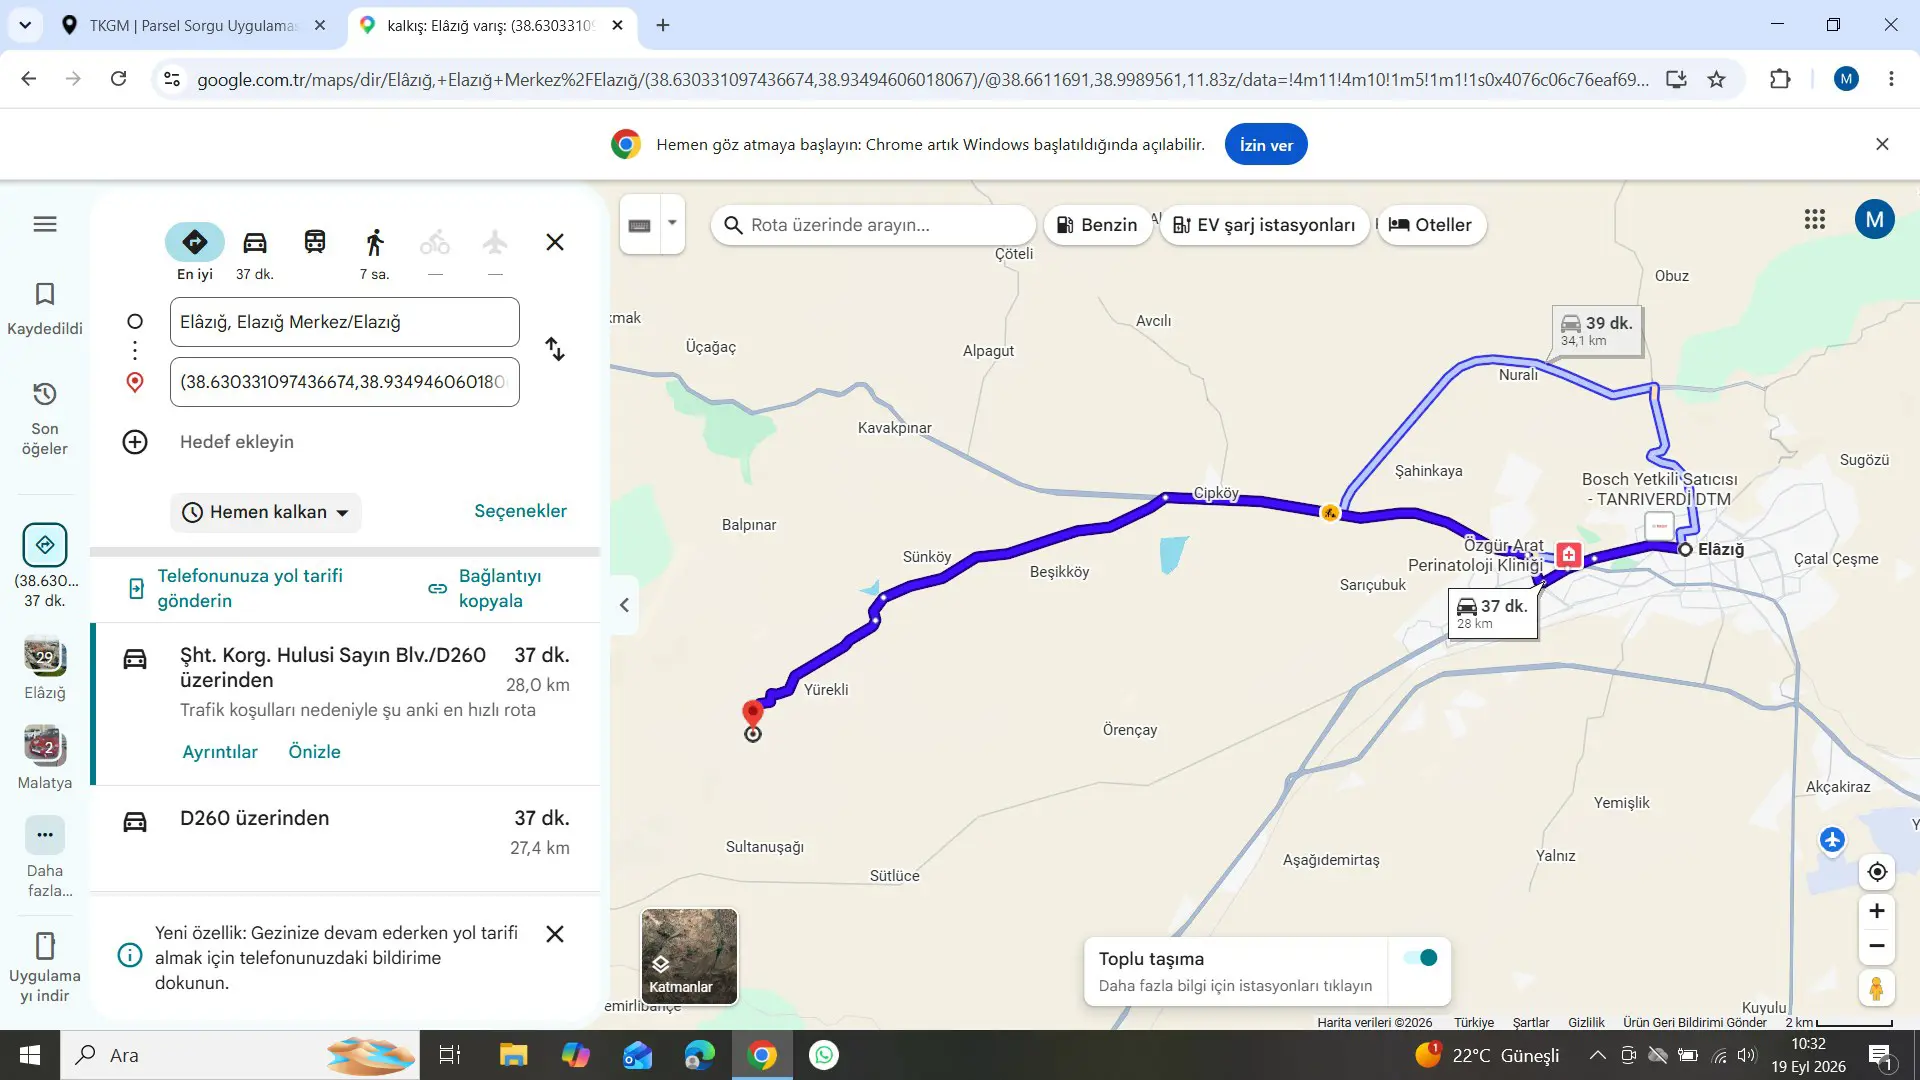Activate the Street View pegman

1877,989
